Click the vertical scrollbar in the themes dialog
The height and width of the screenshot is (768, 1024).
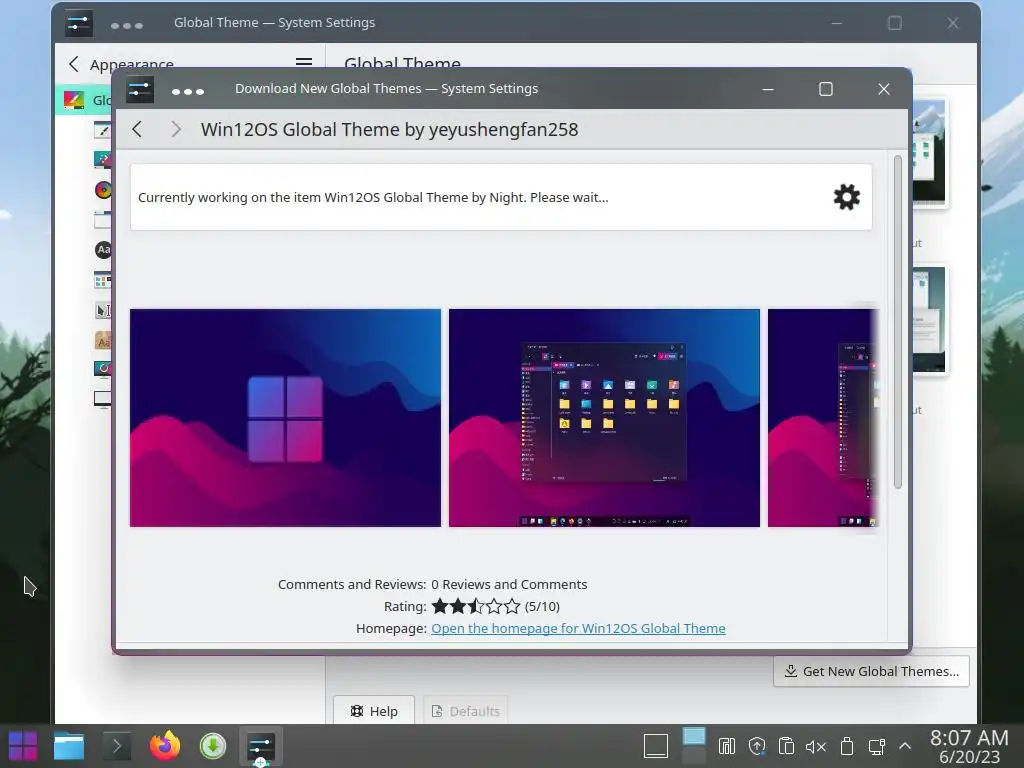pos(898,322)
